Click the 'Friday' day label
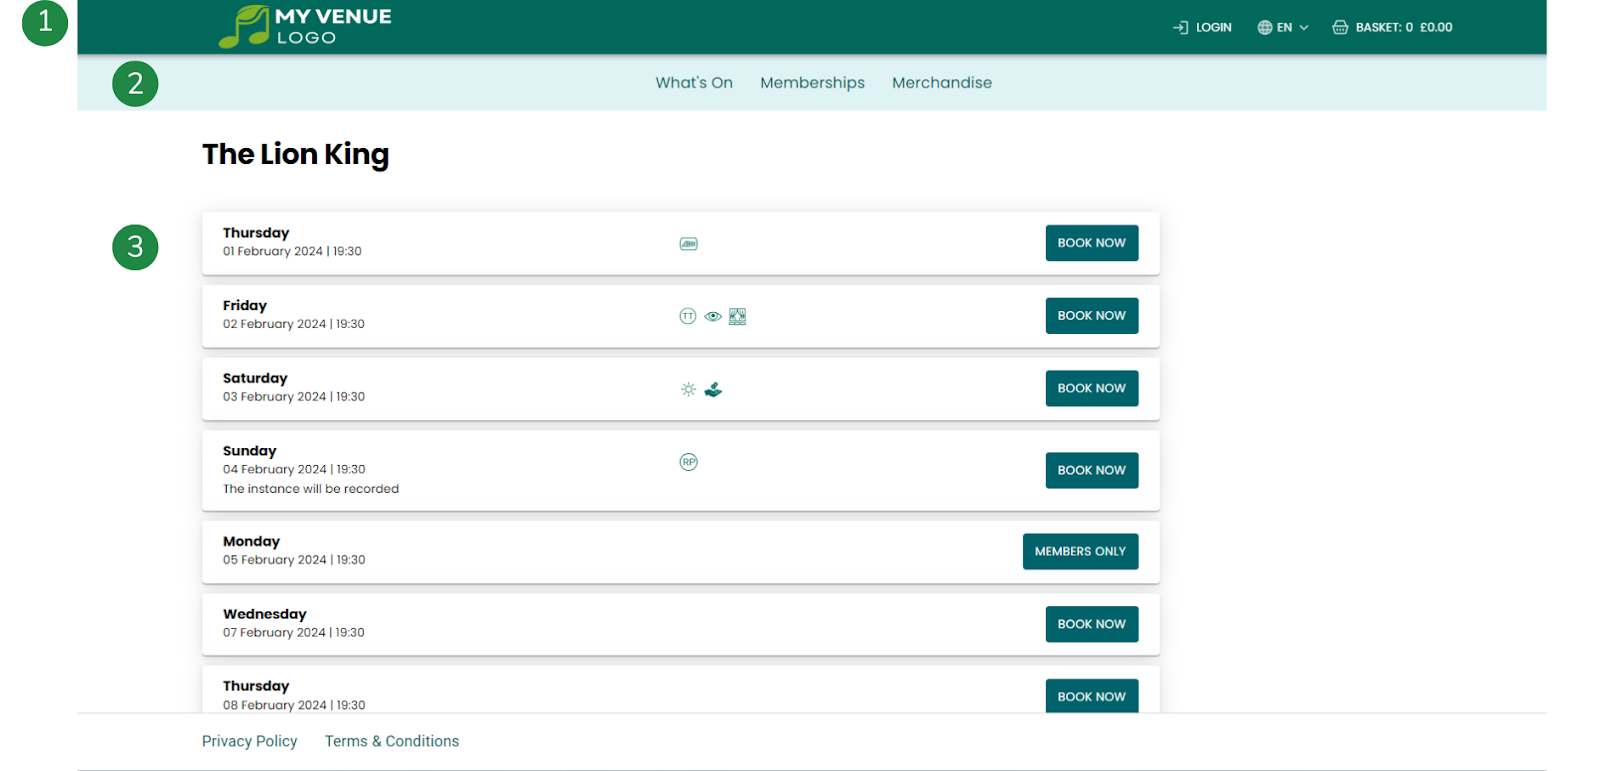Image resolution: width=1600 pixels, height=771 pixels. (245, 306)
